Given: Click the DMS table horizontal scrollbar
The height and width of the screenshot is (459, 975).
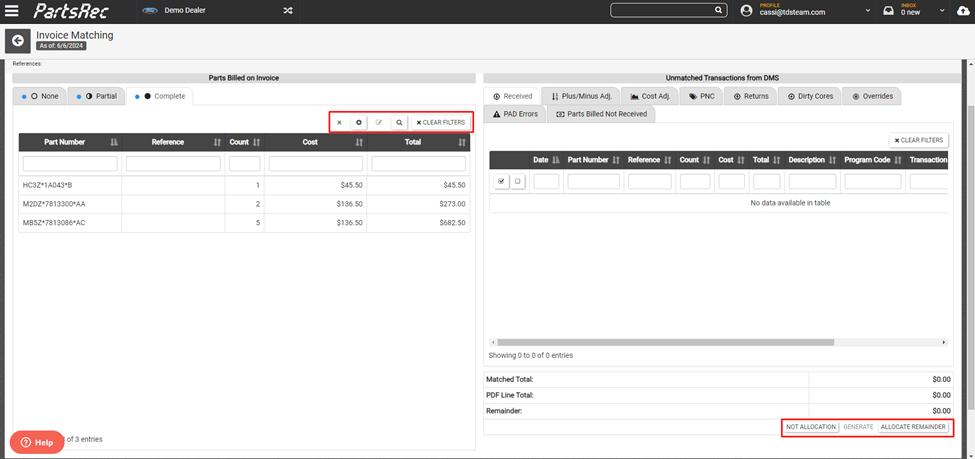Looking at the screenshot, I should [665, 342].
